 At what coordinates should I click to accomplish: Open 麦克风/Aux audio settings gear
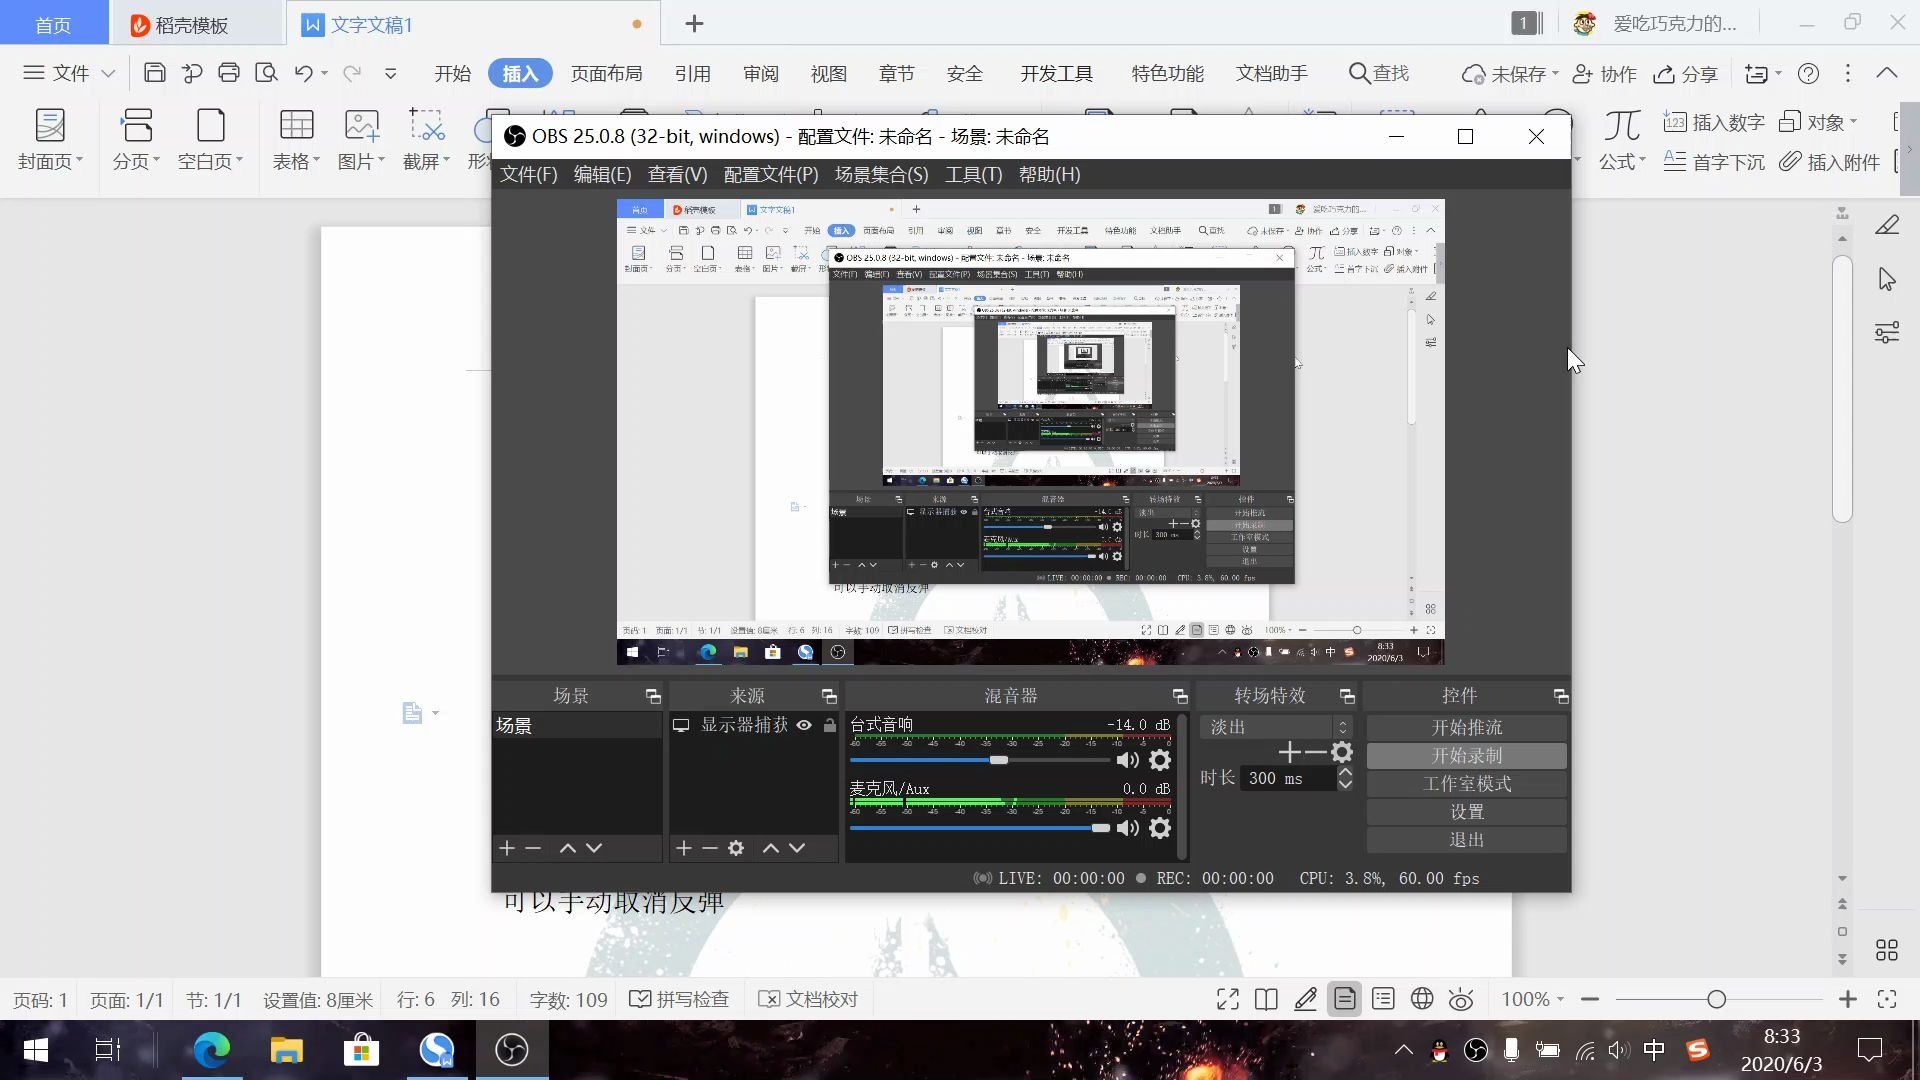pyautogui.click(x=1160, y=828)
